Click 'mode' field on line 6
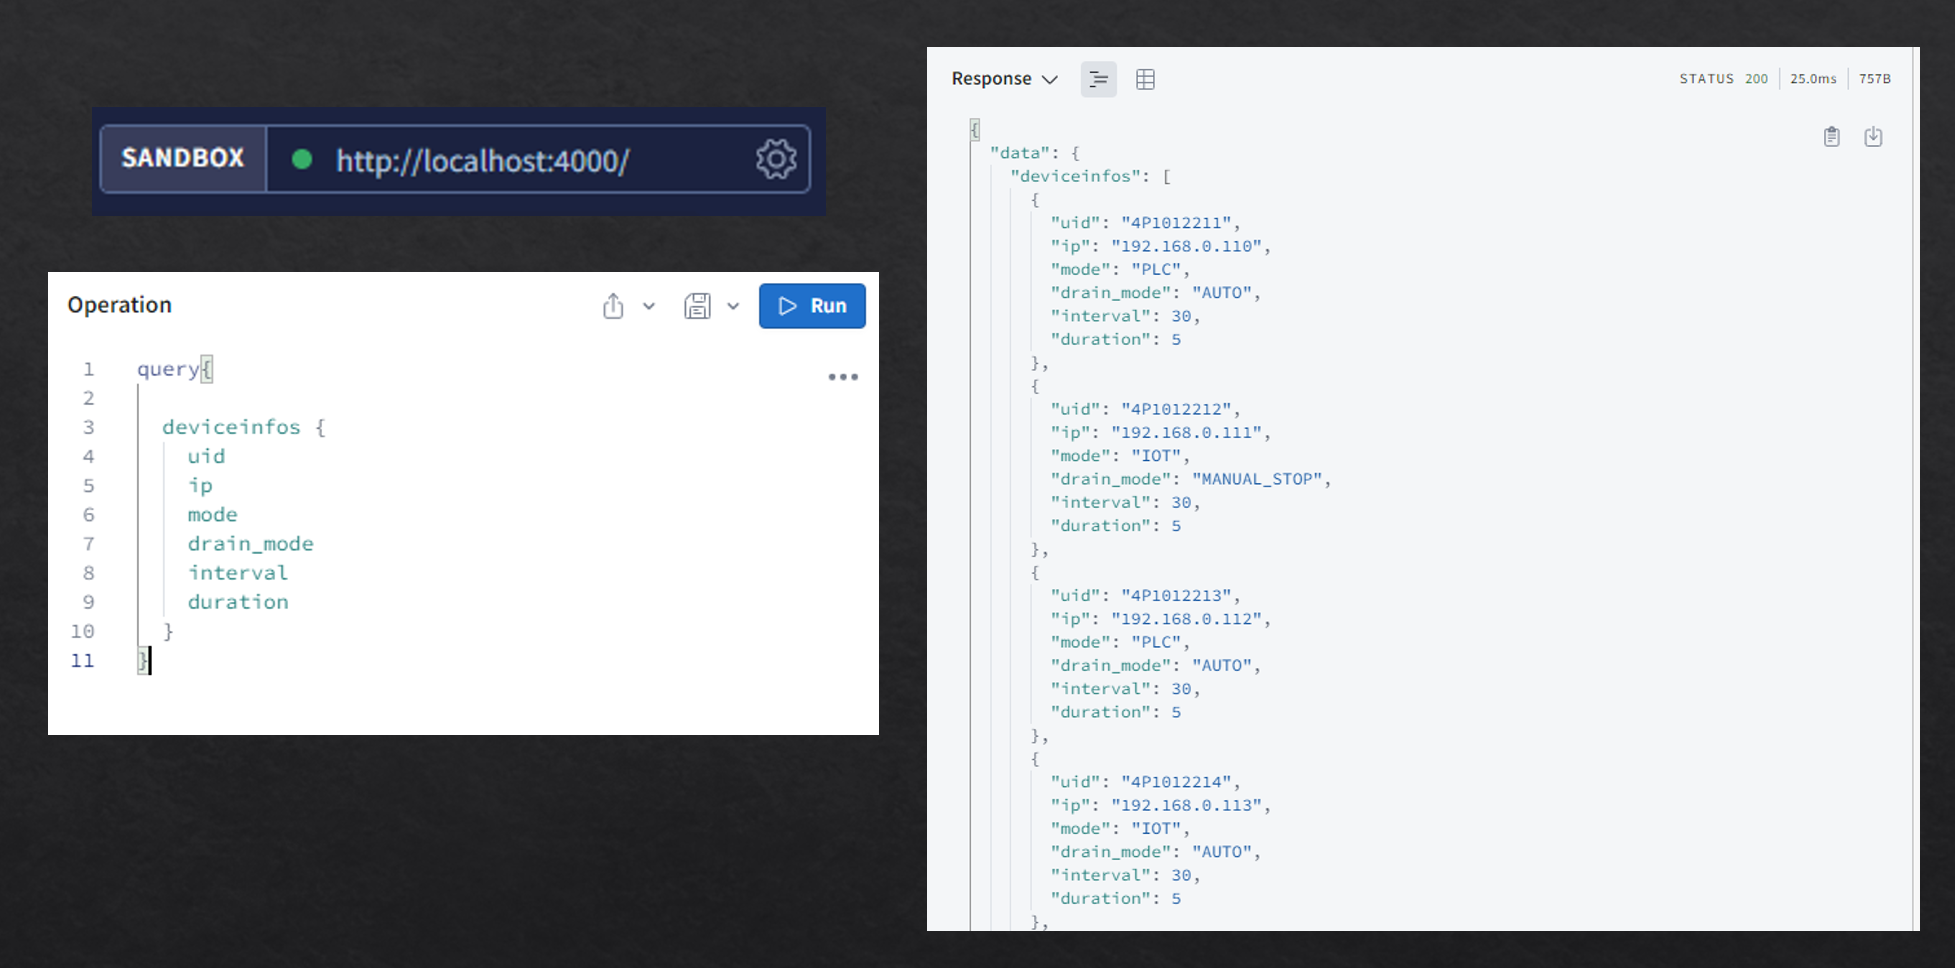 pyautogui.click(x=212, y=514)
